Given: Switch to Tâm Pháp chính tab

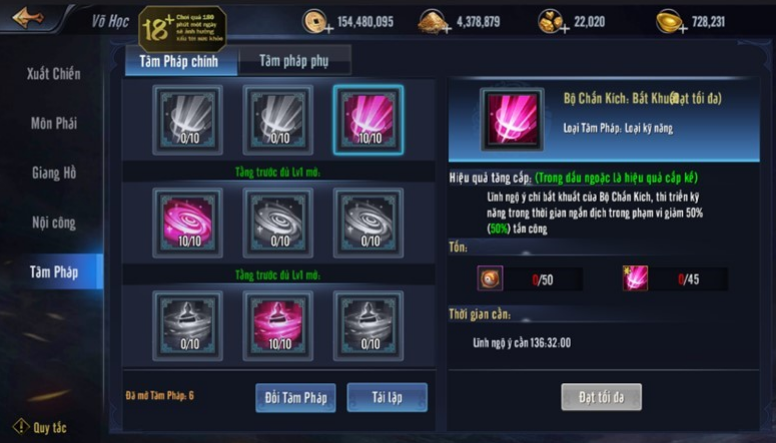Looking at the screenshot, I should pos(180,62).
